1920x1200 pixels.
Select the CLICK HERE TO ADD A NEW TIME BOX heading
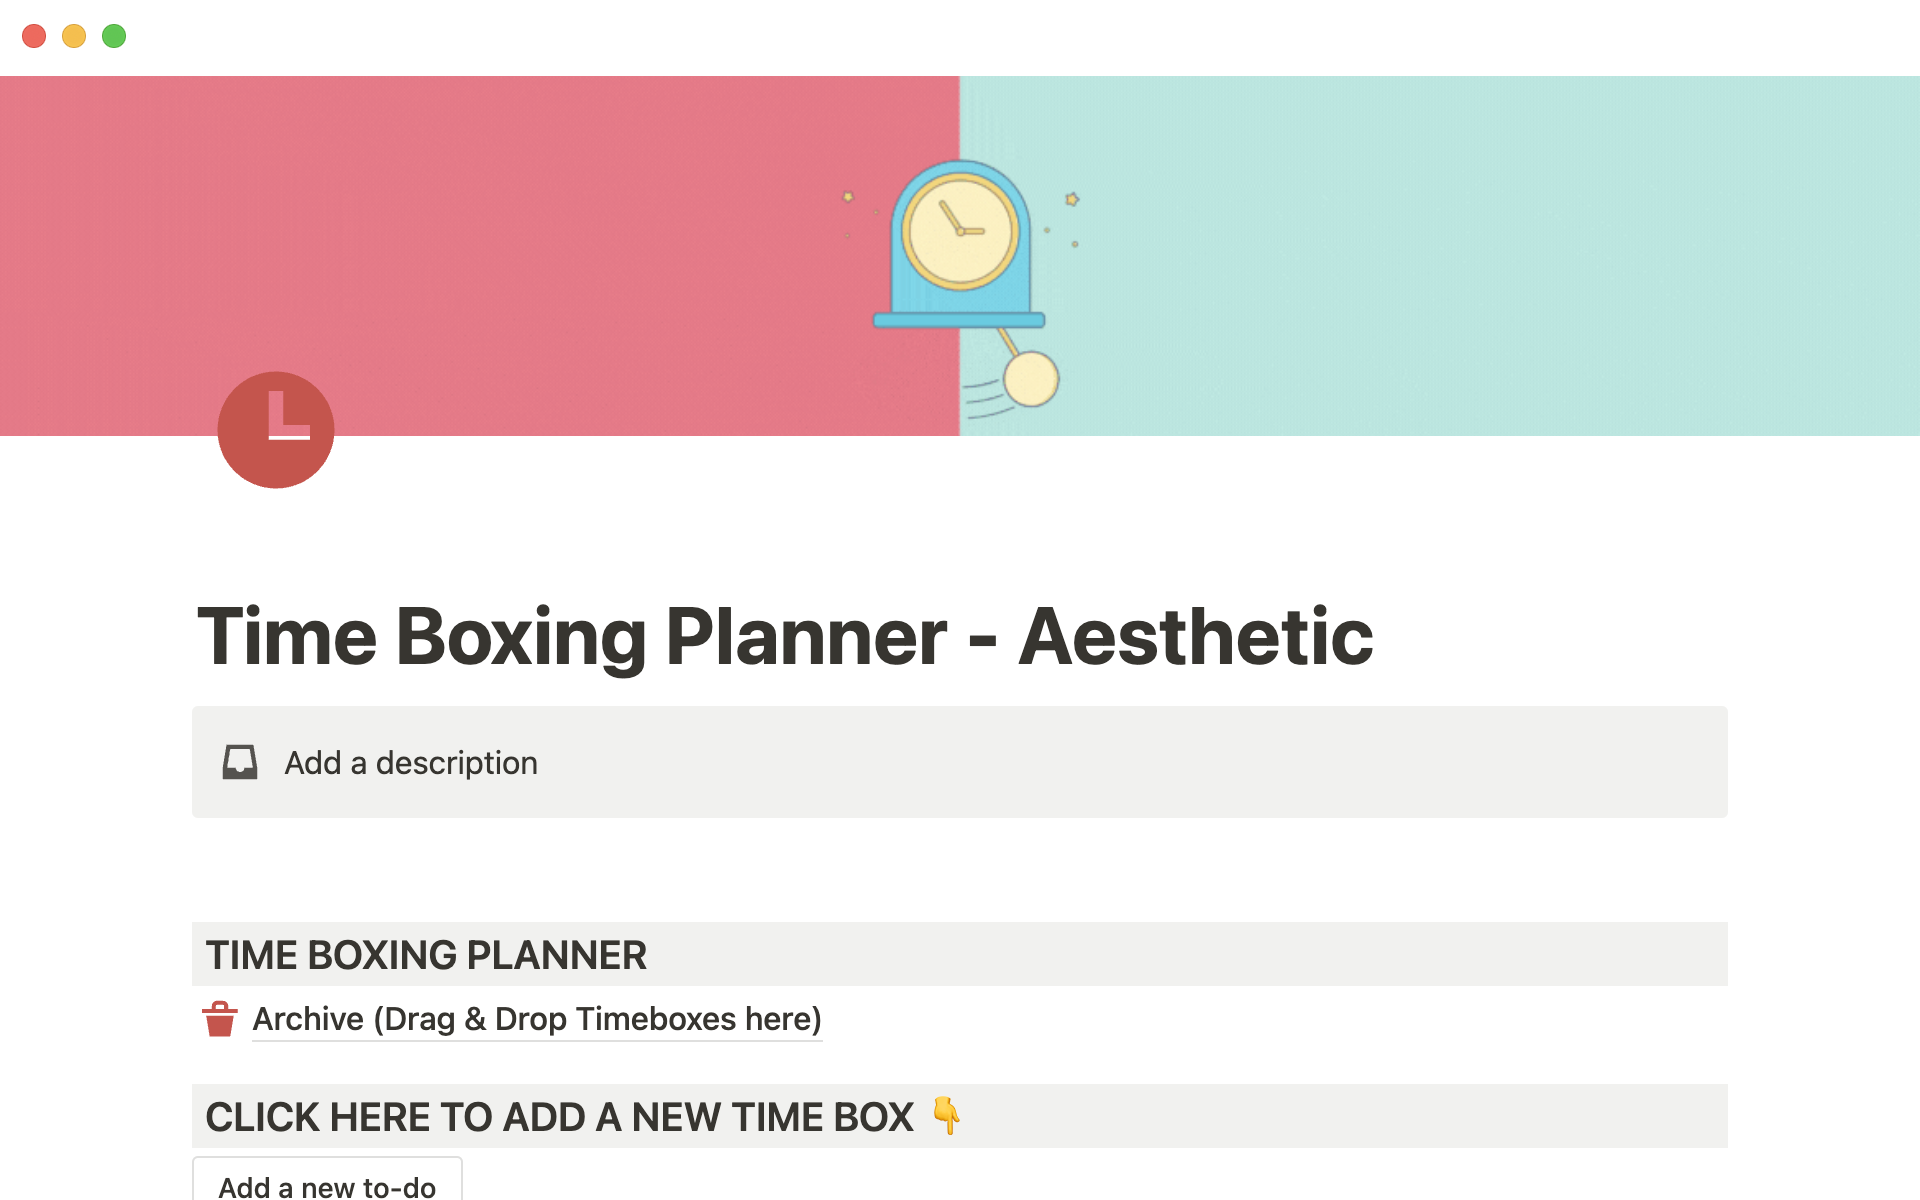(559, 1117)
